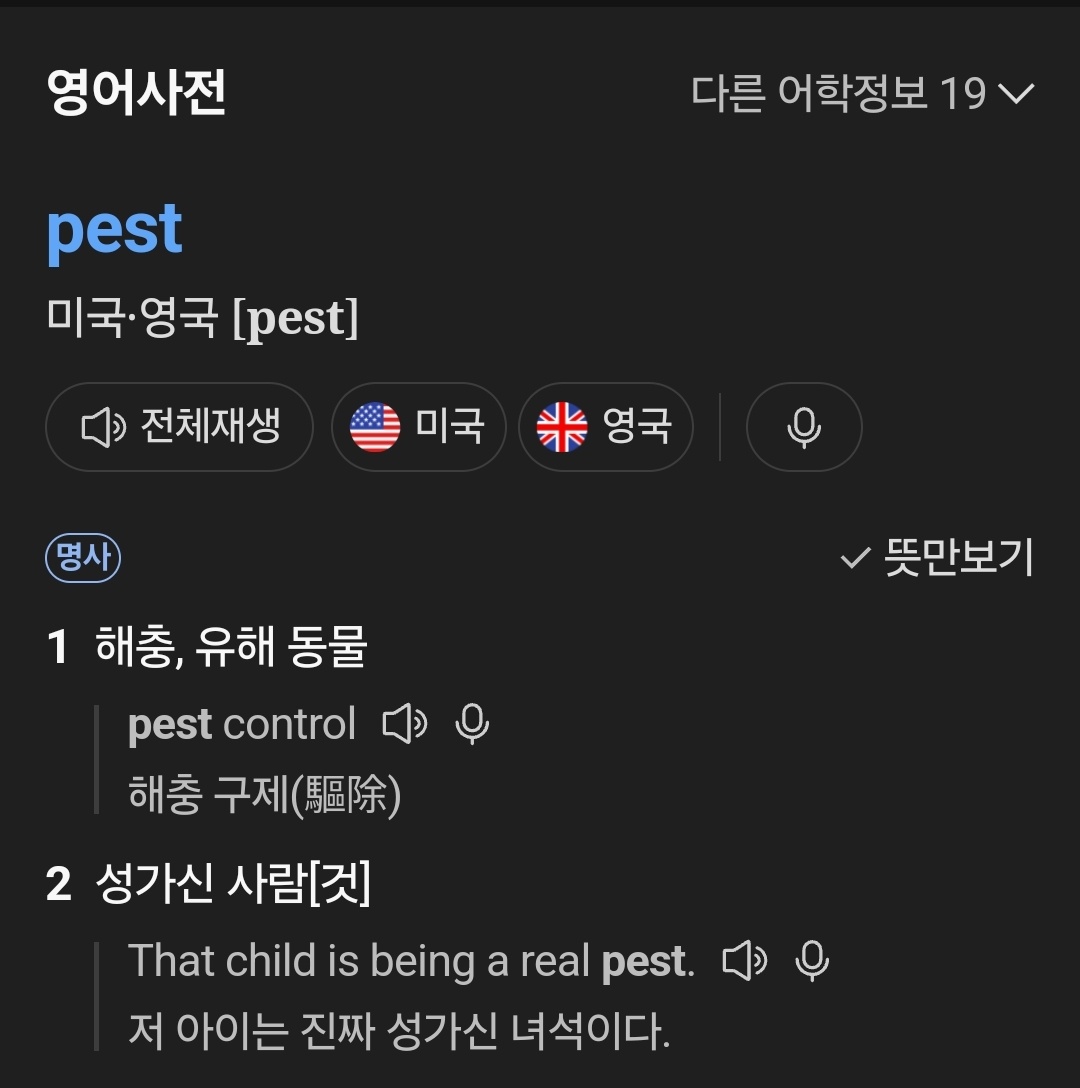Play American pronunciation via US flag
This screenshot has width=1080, height=1088.
tap(418, 427)
